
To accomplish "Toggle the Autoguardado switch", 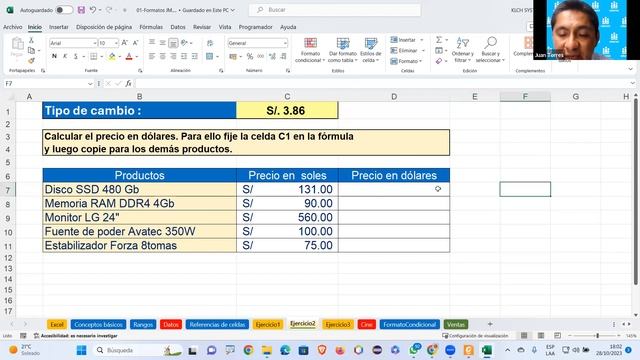I will pos(64,10).
